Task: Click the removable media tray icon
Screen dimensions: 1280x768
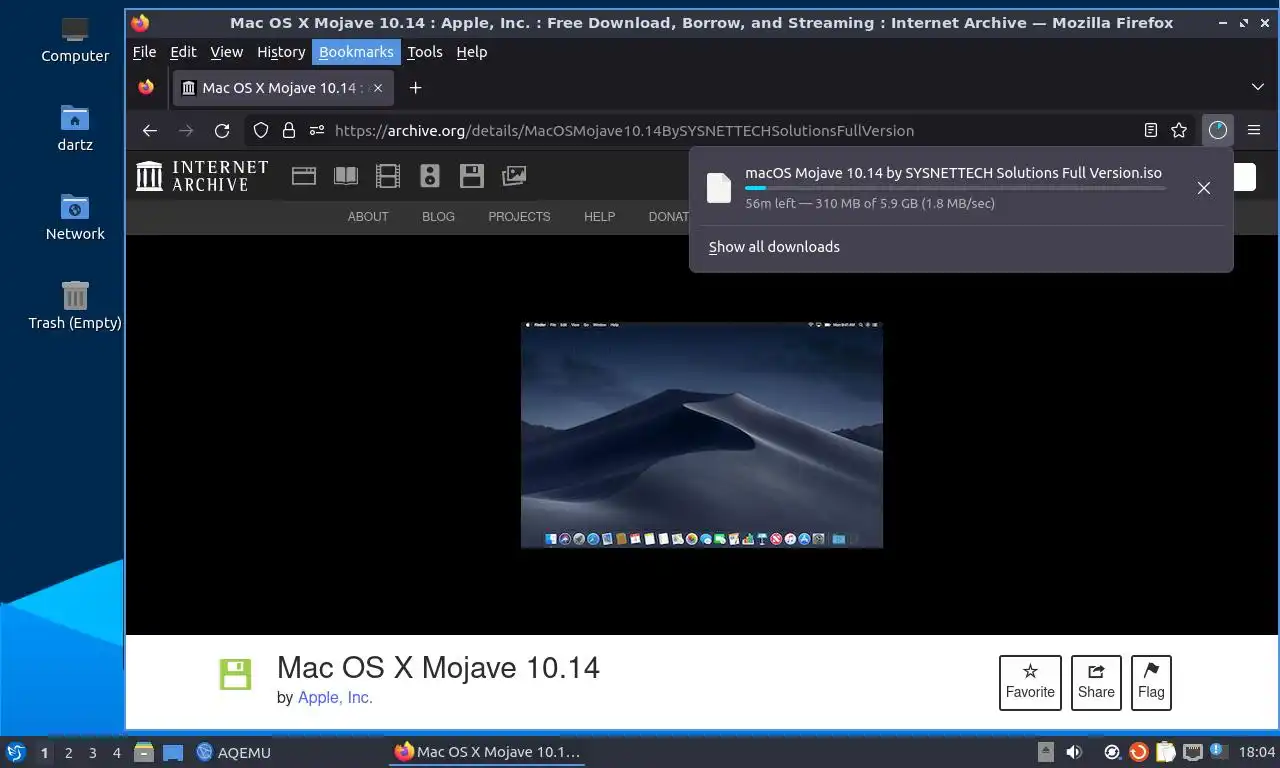Action: pos(1046,752)
